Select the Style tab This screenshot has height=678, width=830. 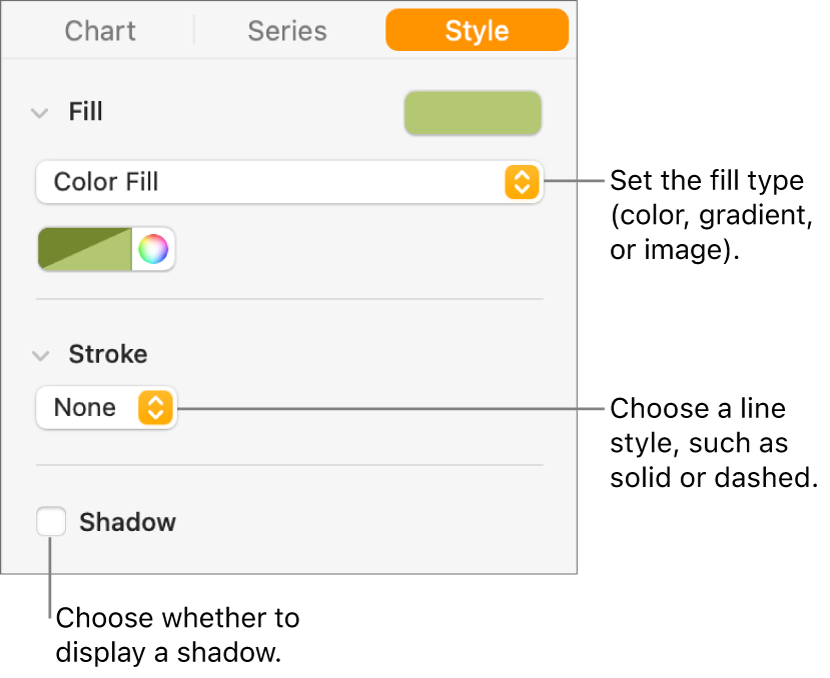477,31
